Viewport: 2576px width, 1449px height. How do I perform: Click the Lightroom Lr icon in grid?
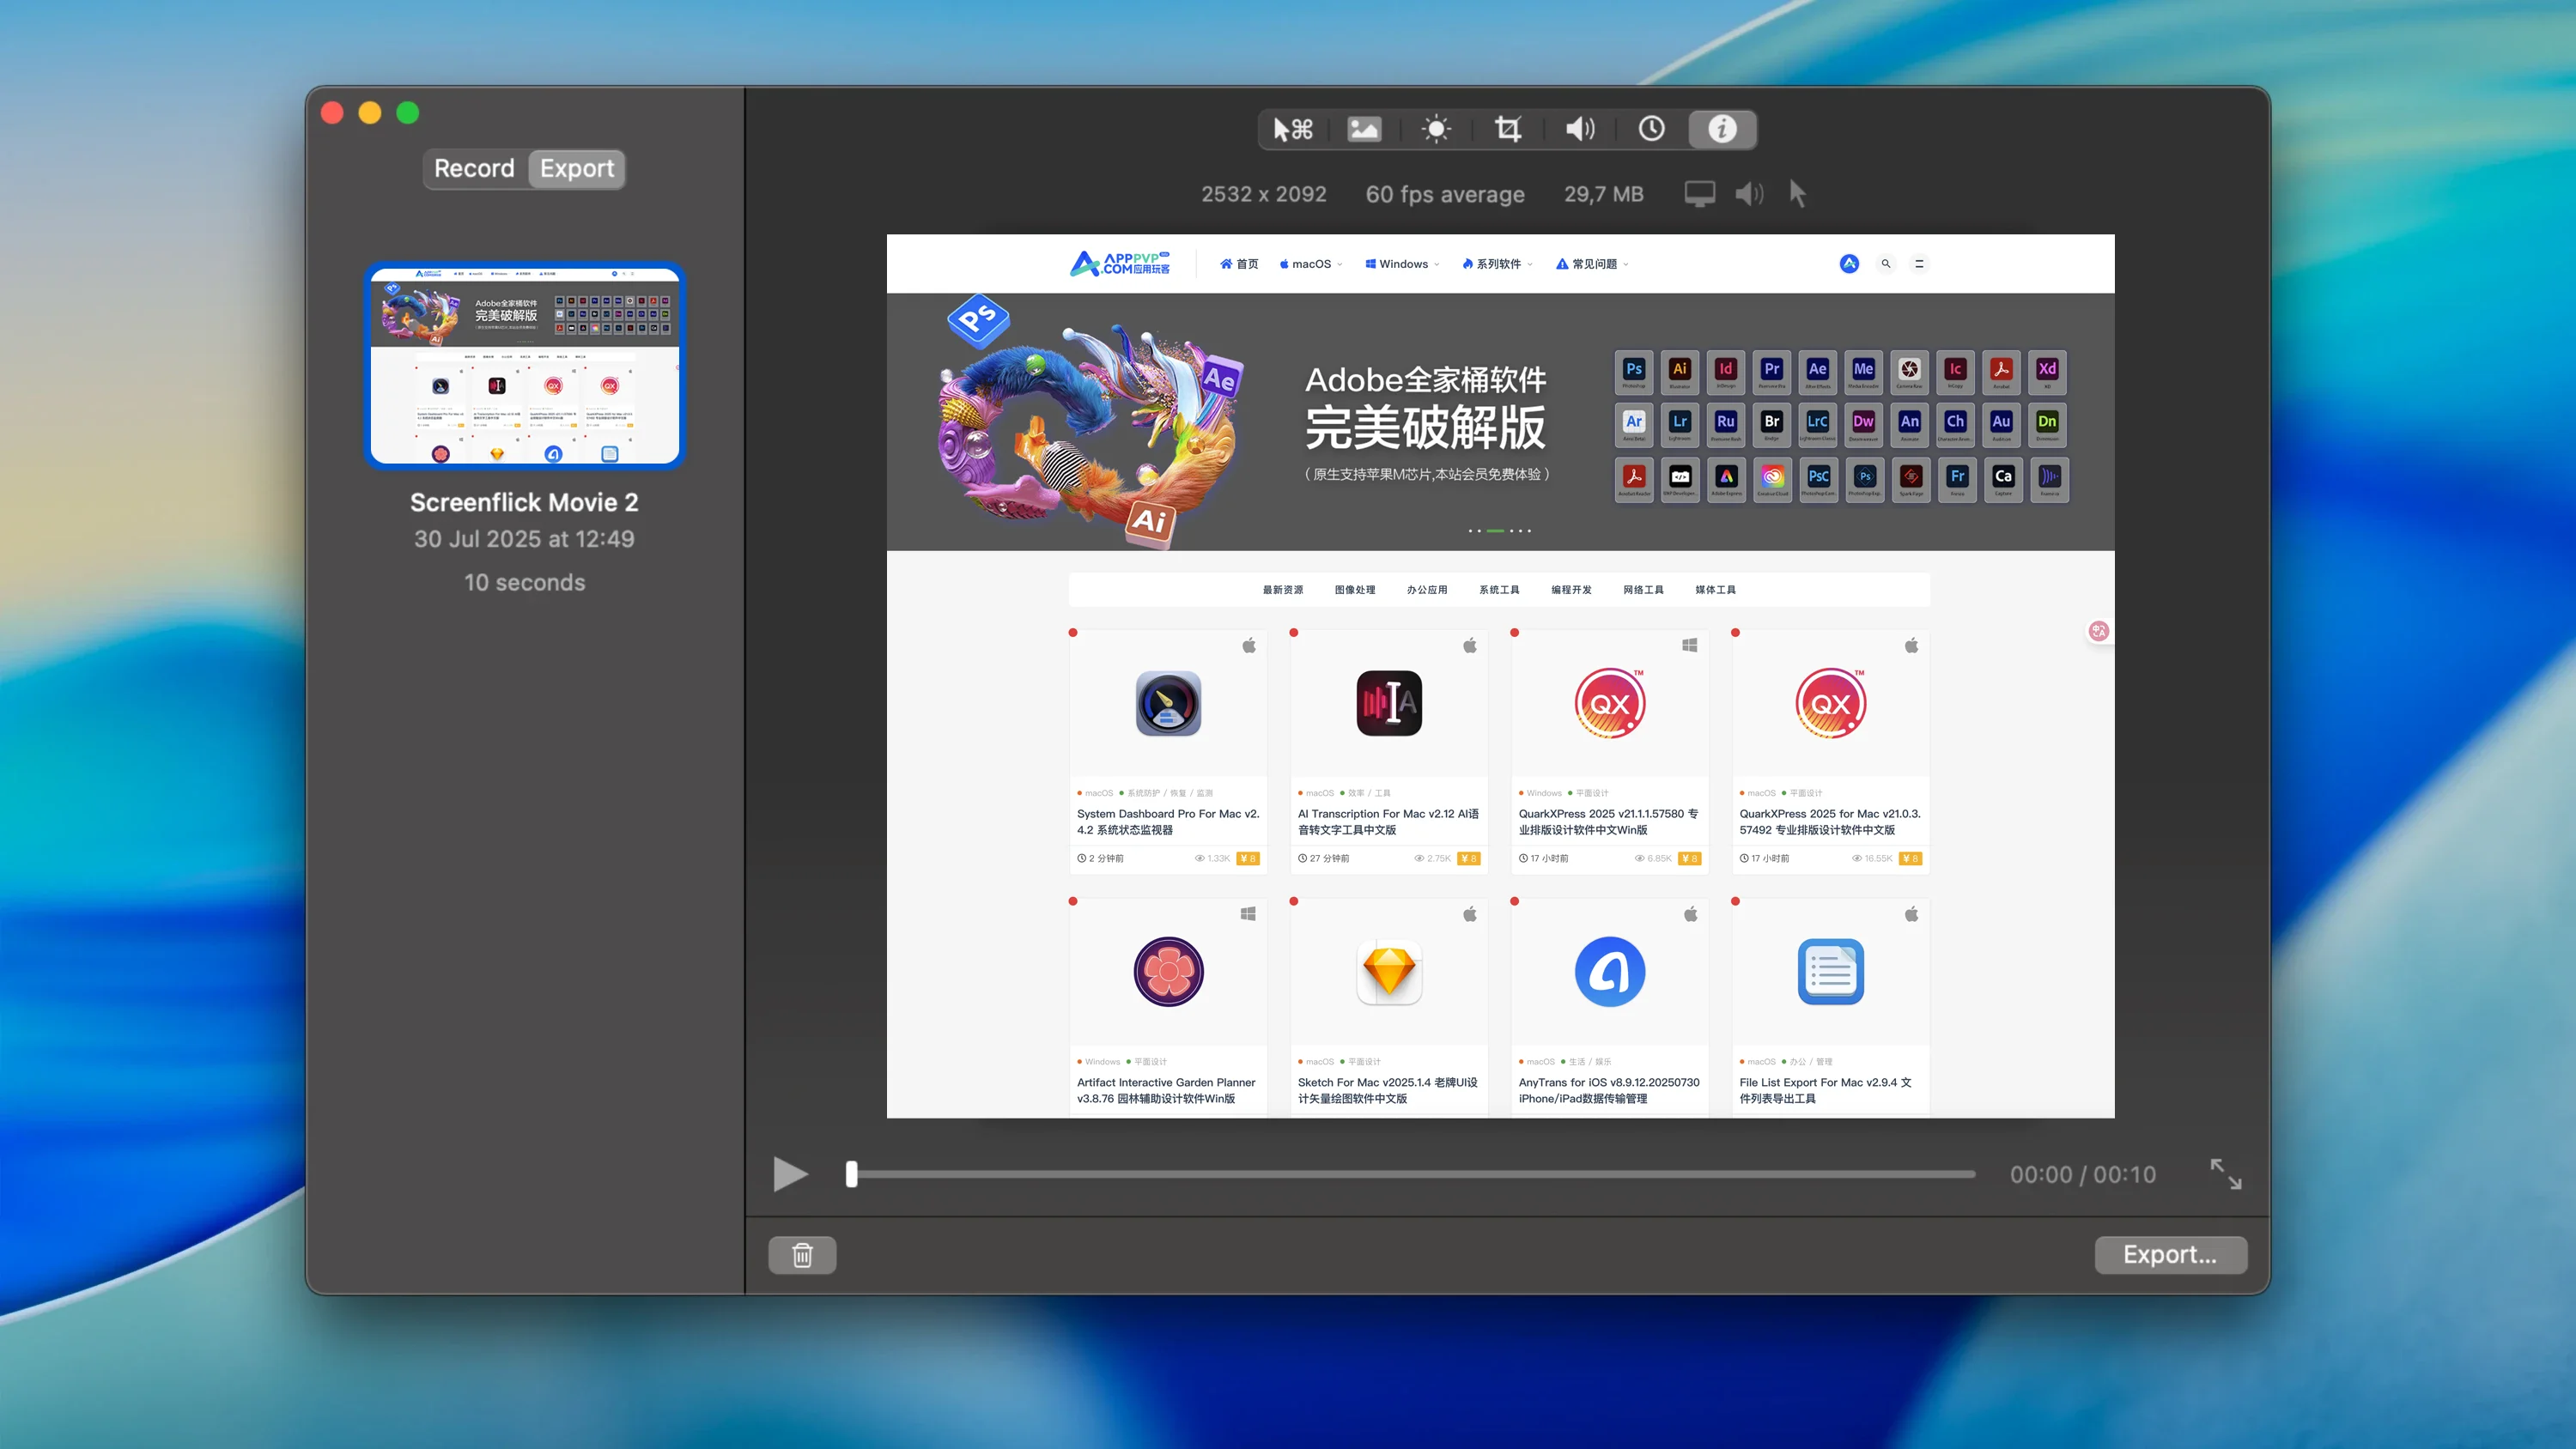[1680, 424]
